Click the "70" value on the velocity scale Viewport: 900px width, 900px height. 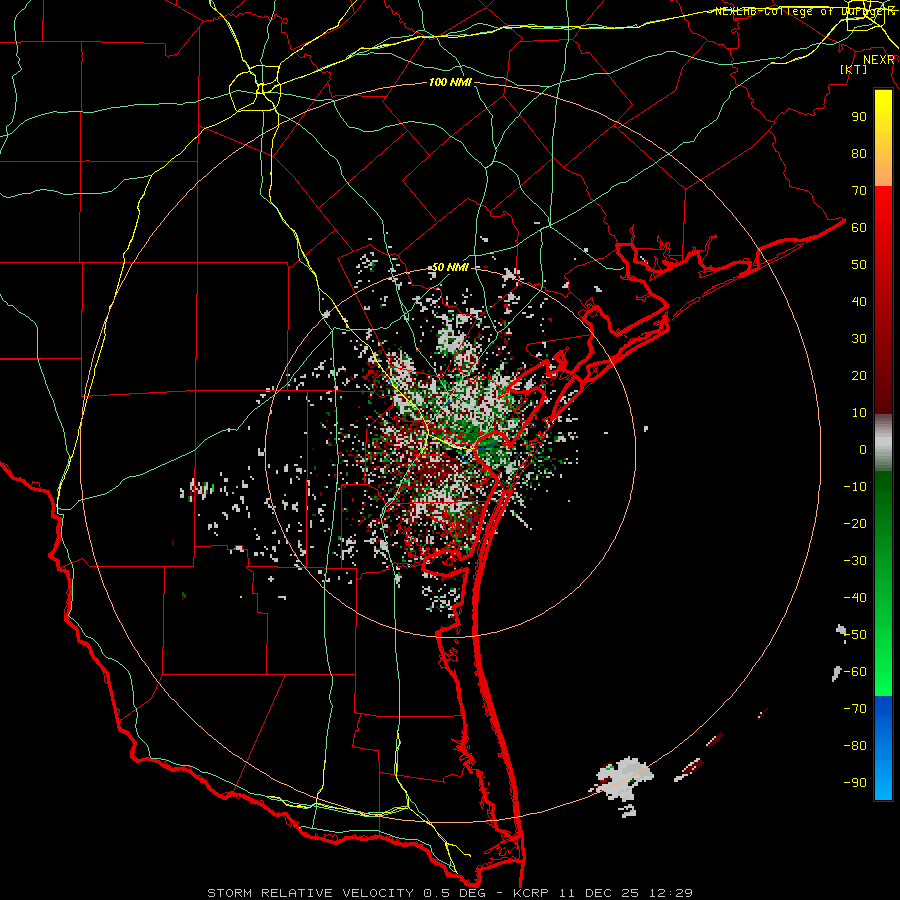[859, 191]
